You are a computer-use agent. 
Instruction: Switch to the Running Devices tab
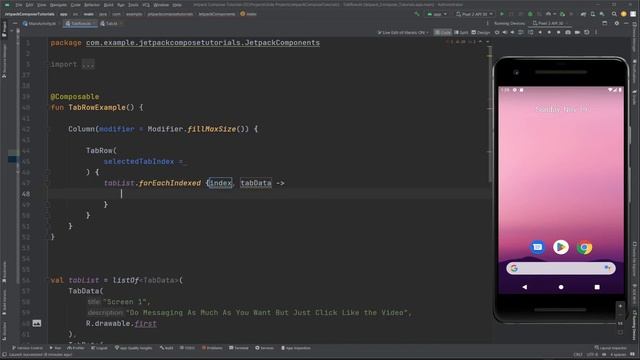pyautogui.click(x=509, y=23)
